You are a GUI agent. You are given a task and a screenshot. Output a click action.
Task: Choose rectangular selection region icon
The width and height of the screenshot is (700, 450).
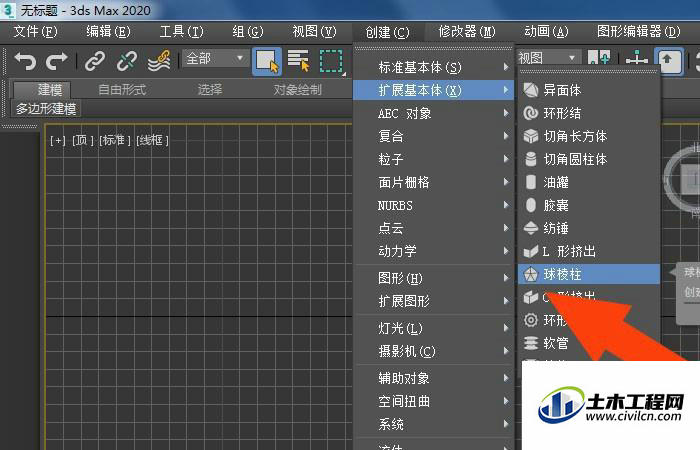(331, 61)
